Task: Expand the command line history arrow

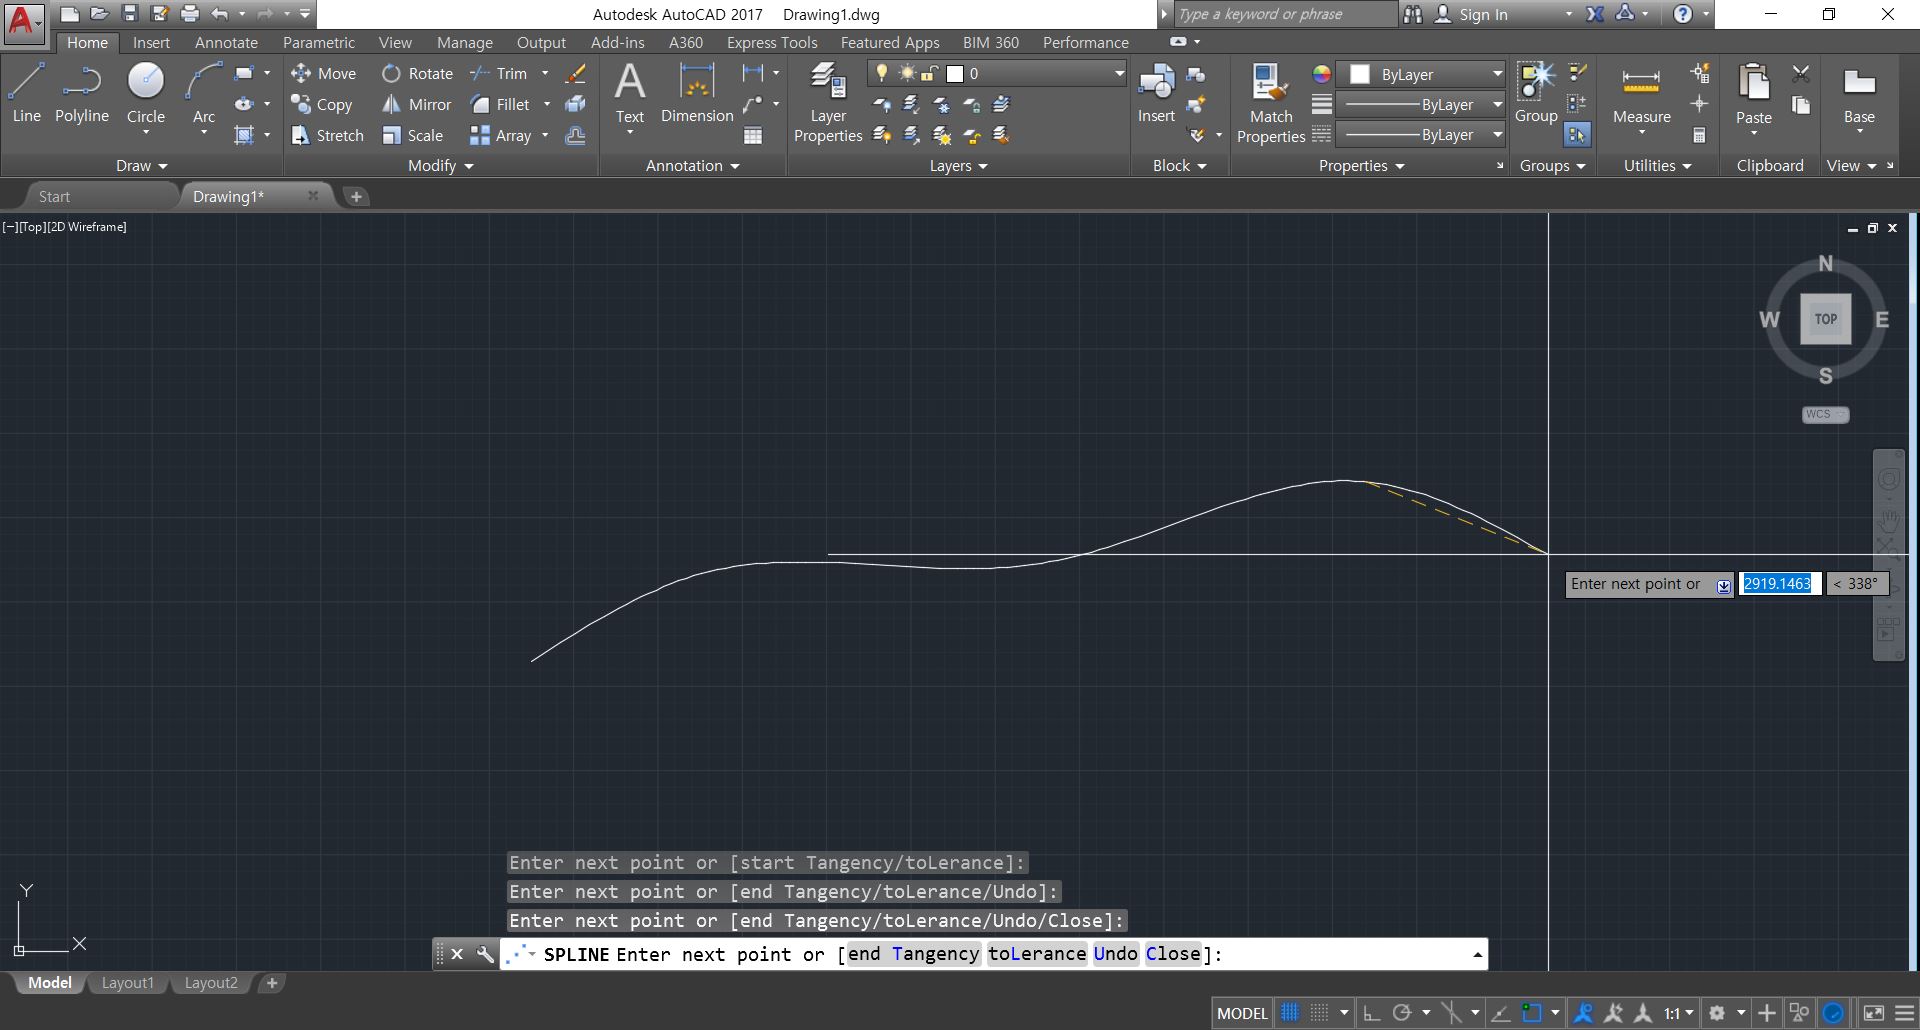Action: pyautogui.click(x=1477, y=955)
